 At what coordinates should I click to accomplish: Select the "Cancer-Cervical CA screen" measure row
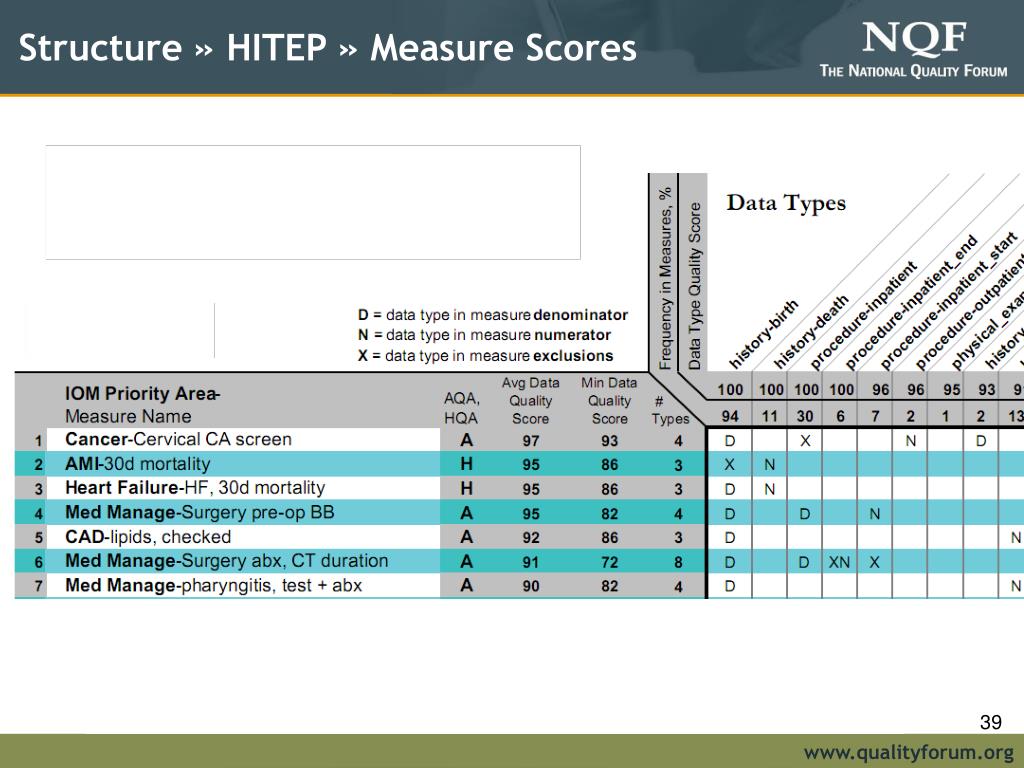[x=178, y=440]
